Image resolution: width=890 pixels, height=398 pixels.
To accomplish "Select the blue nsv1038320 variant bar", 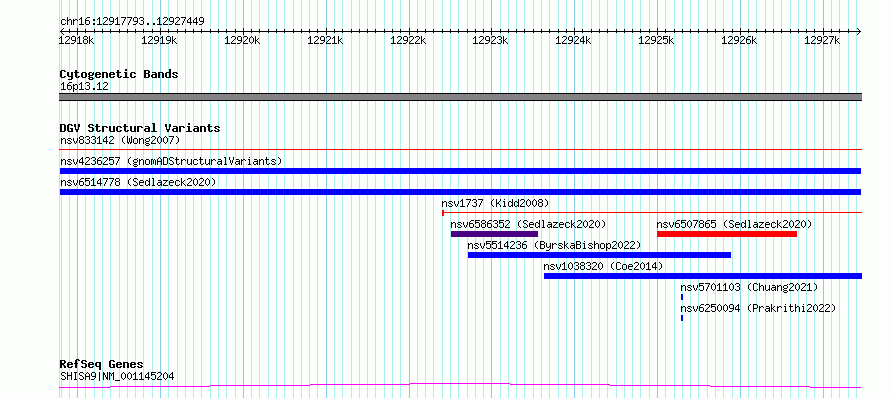I will coord(703,276).
